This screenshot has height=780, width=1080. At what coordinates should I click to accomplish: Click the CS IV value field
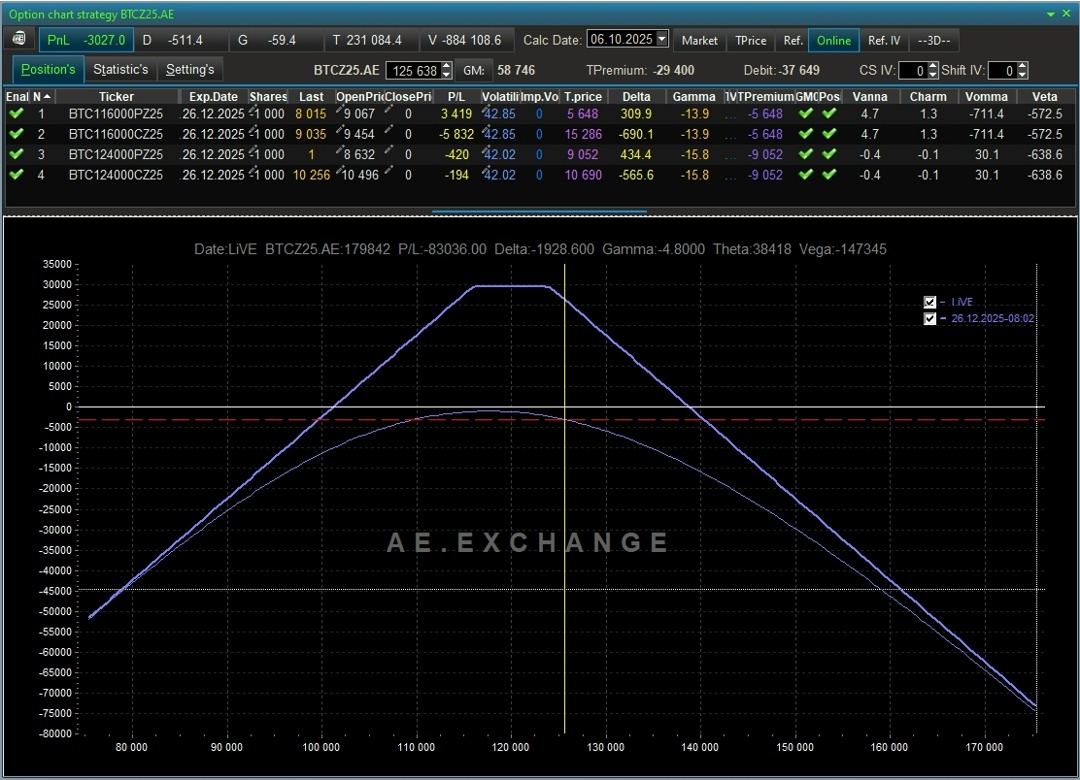coord(913,70)
